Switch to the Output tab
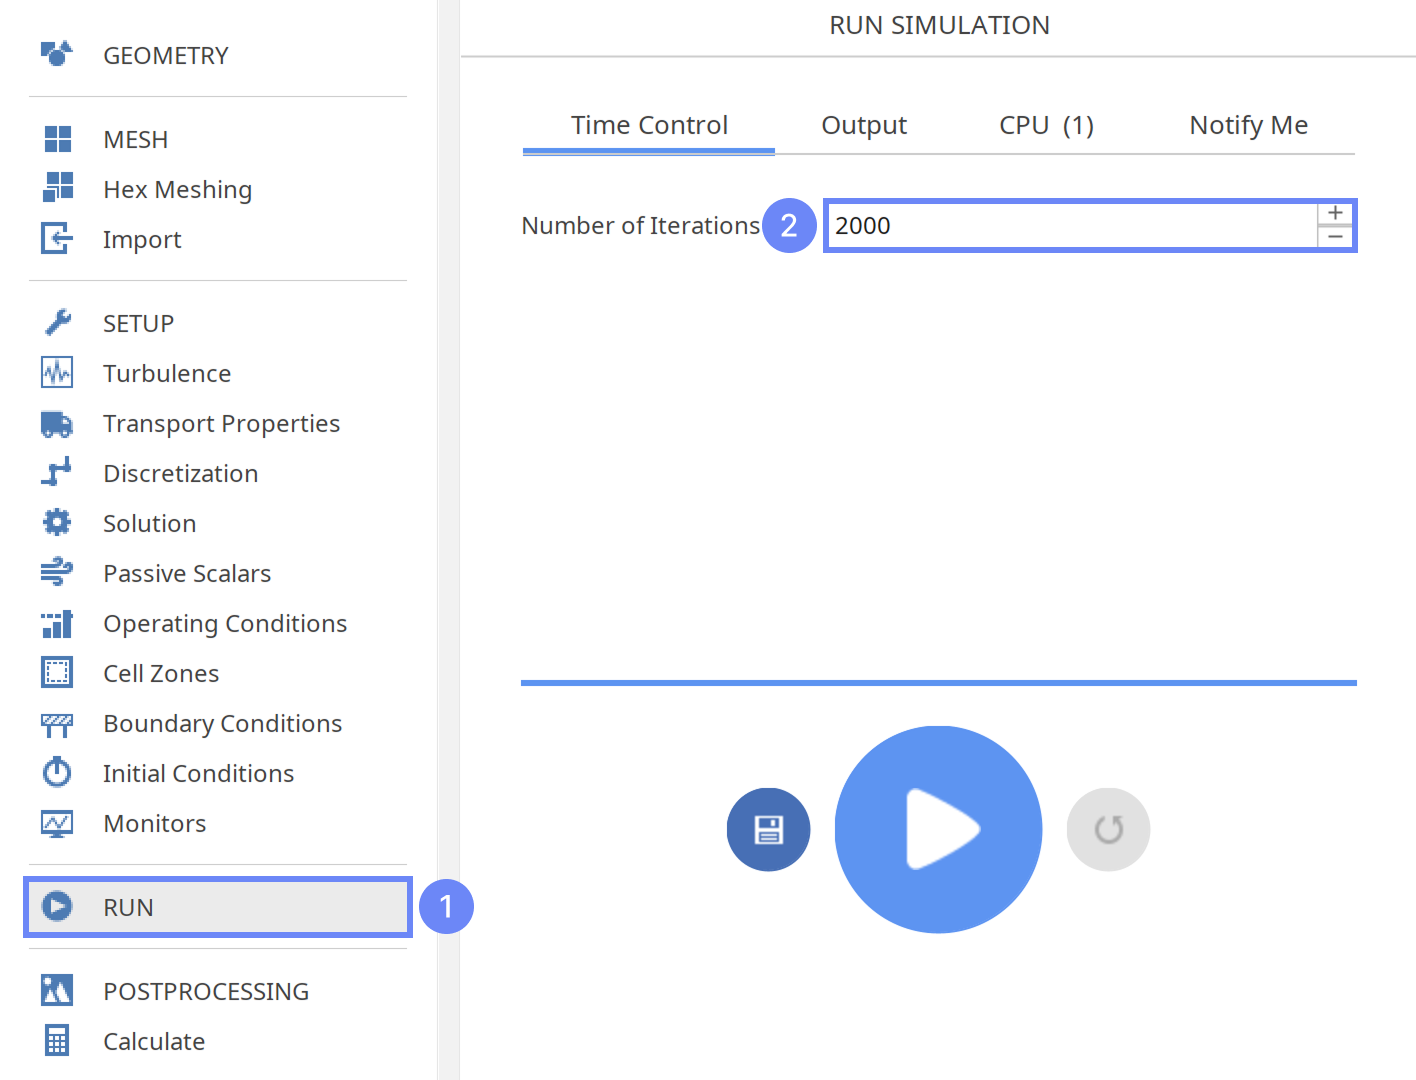Screen dimensions: 1416x1080 [x=864, y=125]
